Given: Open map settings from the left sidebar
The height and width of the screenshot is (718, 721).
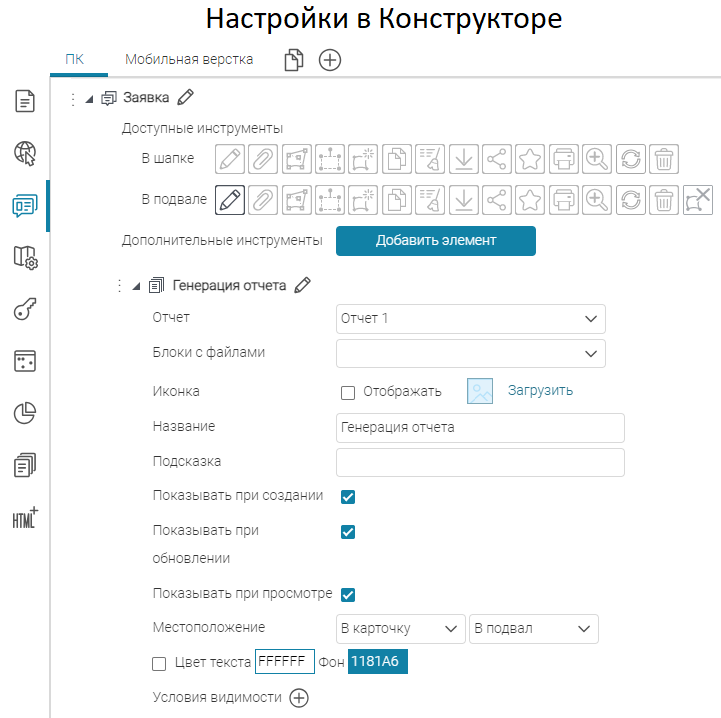Looking at the screenshot, I should point(25,257).
